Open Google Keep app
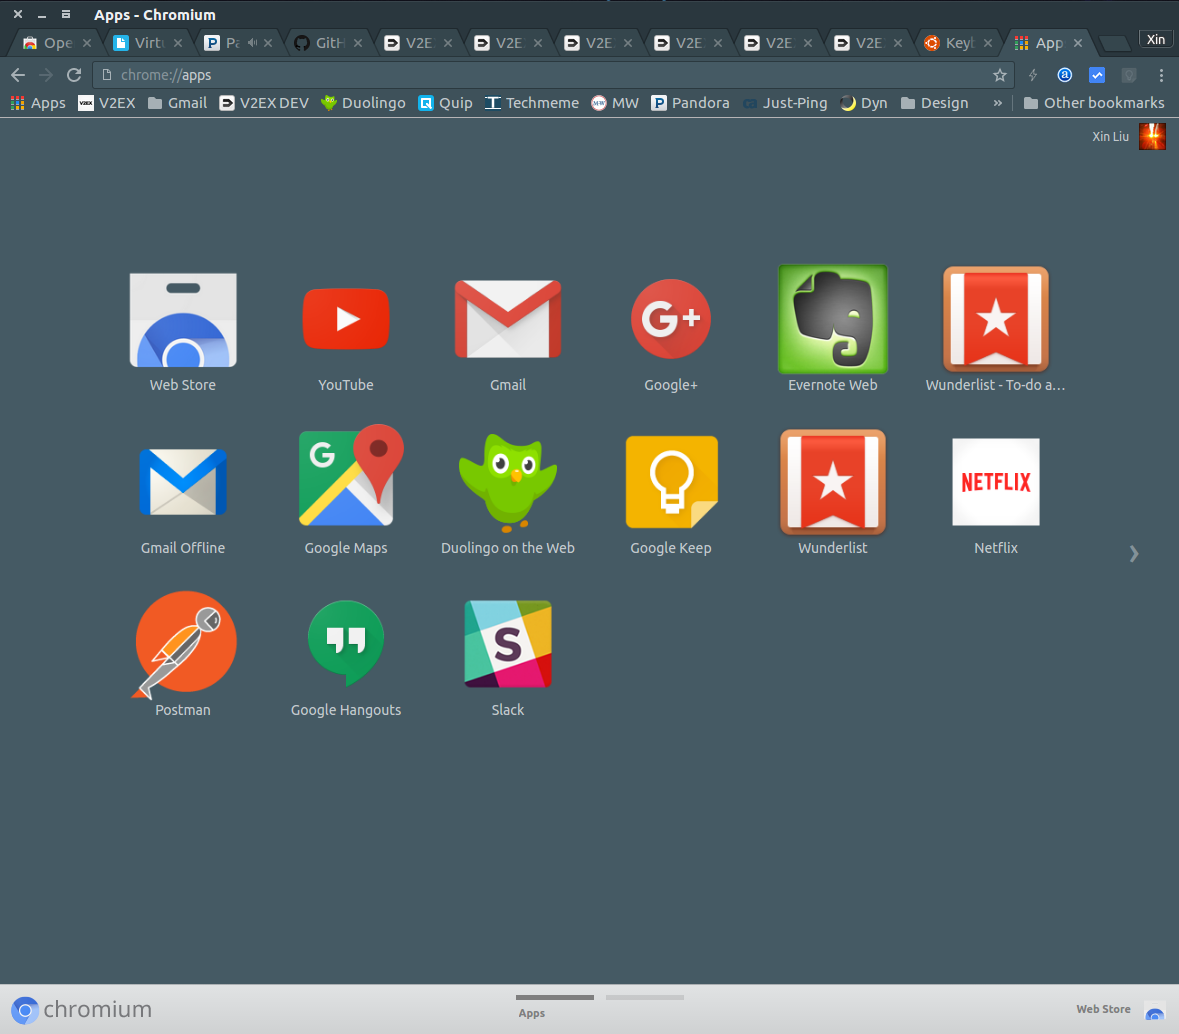1179x1034 pixels. [x=671, y=482]
